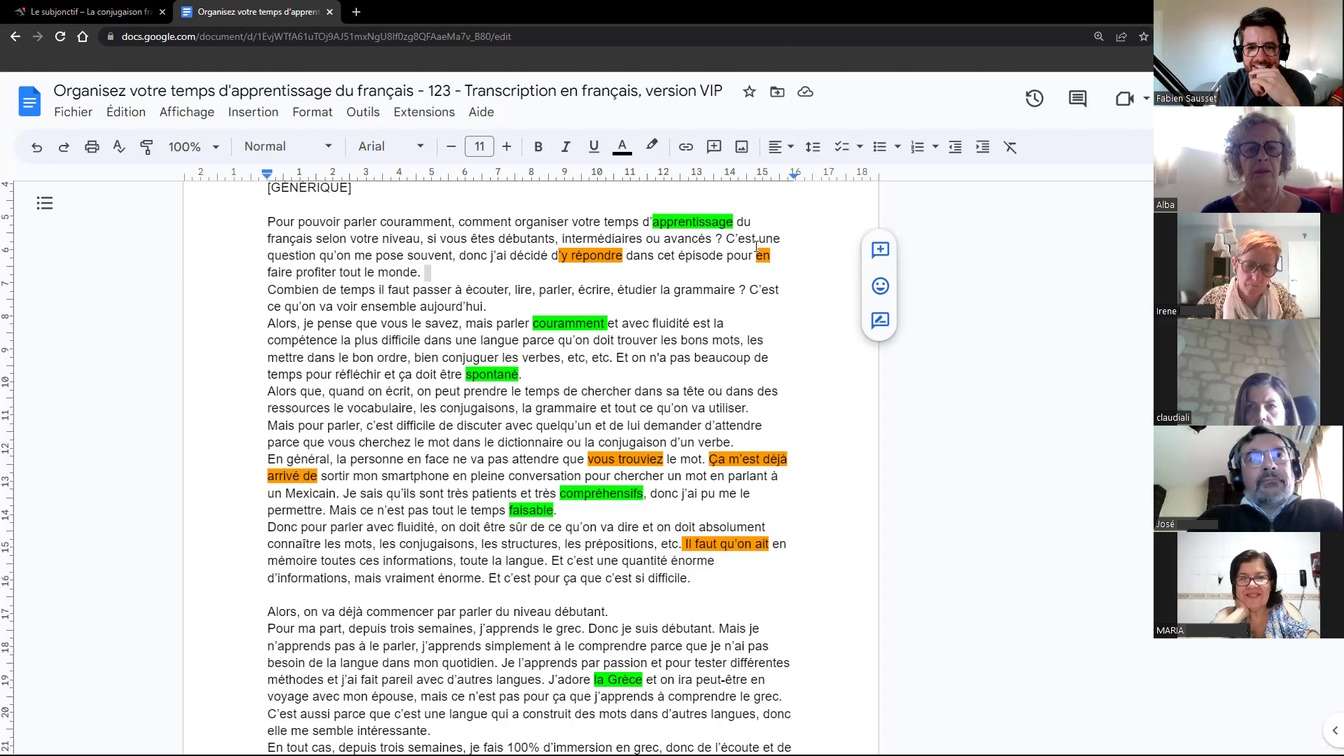Open the Outils menu

pyautogui.click(x=363, y=112)
